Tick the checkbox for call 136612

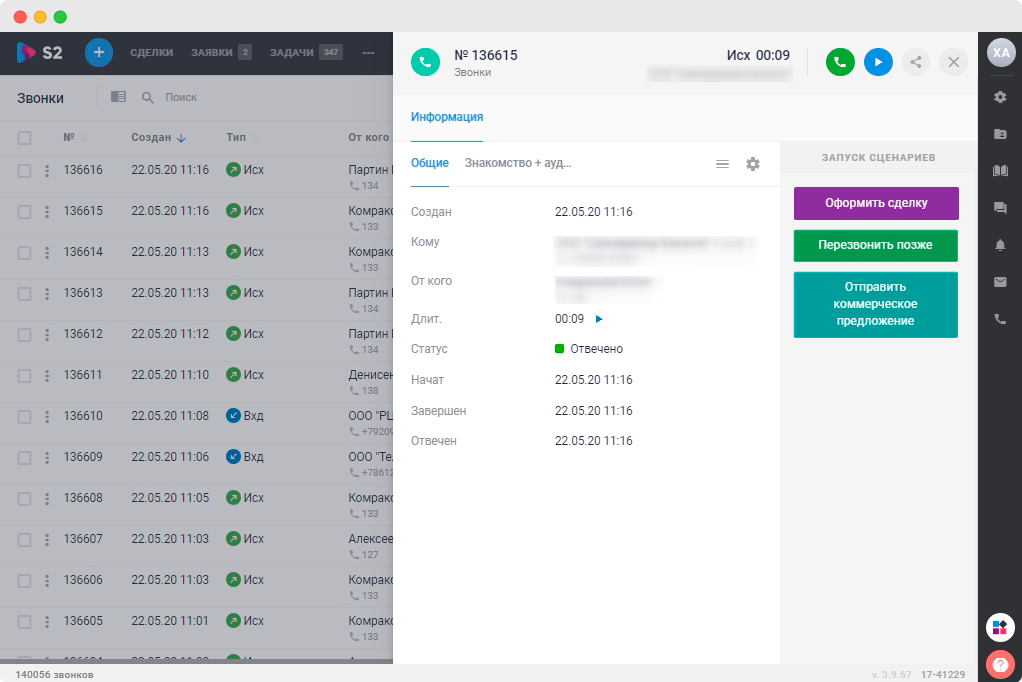click(x=24, y=335)
